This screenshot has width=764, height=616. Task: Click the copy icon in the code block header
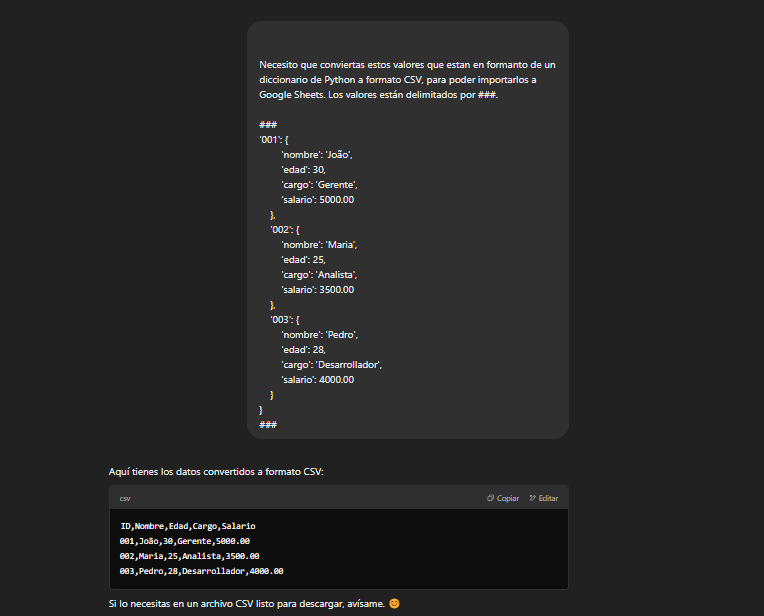coord(491,498)
